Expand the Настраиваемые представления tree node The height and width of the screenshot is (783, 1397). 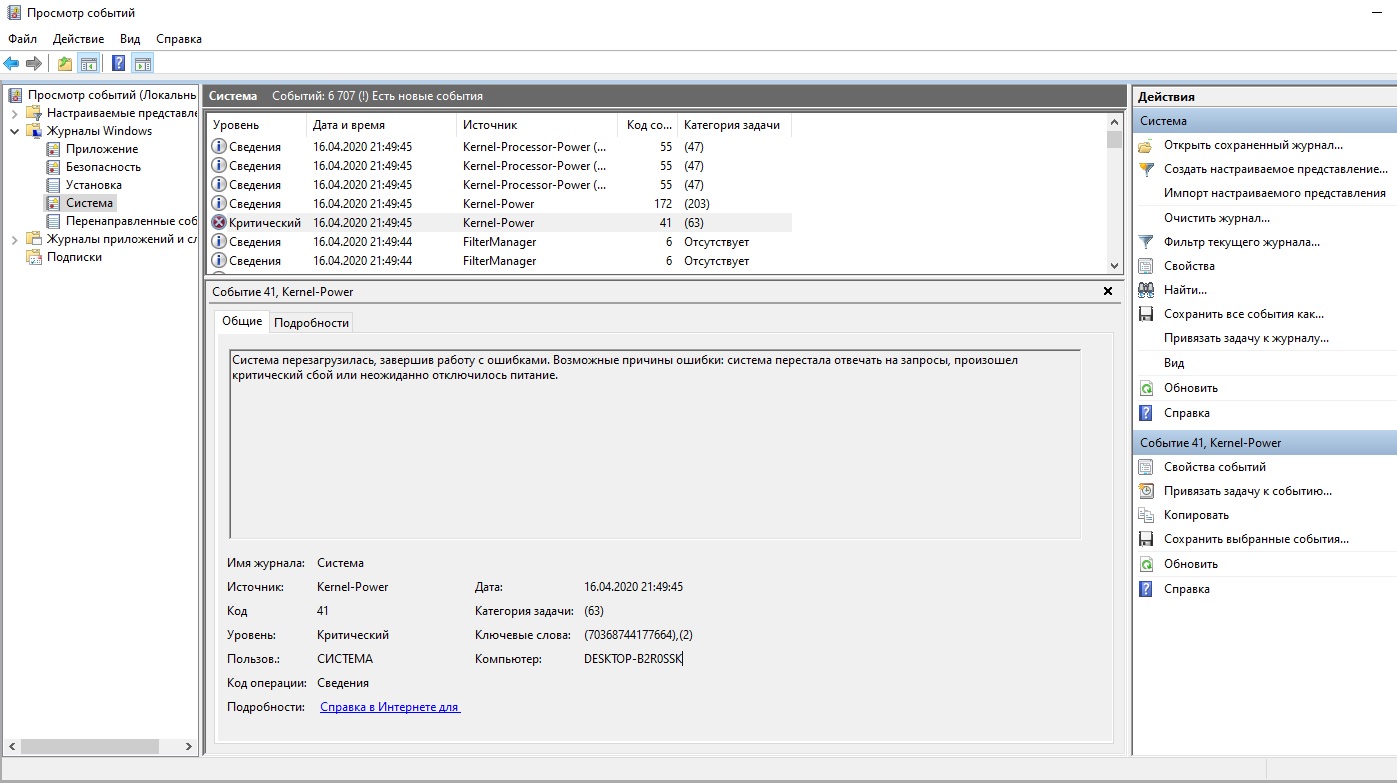[14, 113]
